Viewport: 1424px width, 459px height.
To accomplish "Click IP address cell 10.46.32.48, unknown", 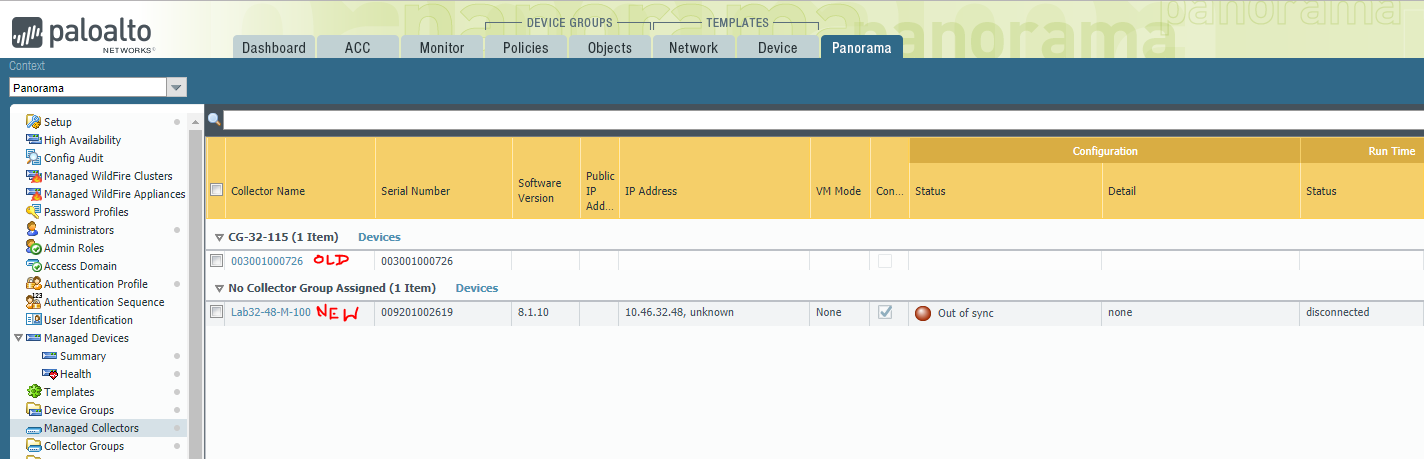I will point(680,312).
